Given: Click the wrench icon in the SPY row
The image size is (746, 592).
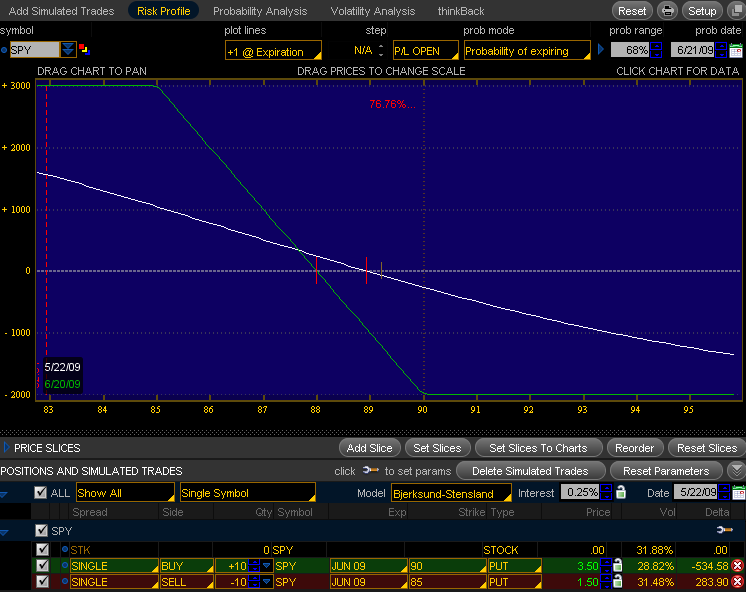Looking at the screenshot, I should pyautogui.click(x=724, y=530).
